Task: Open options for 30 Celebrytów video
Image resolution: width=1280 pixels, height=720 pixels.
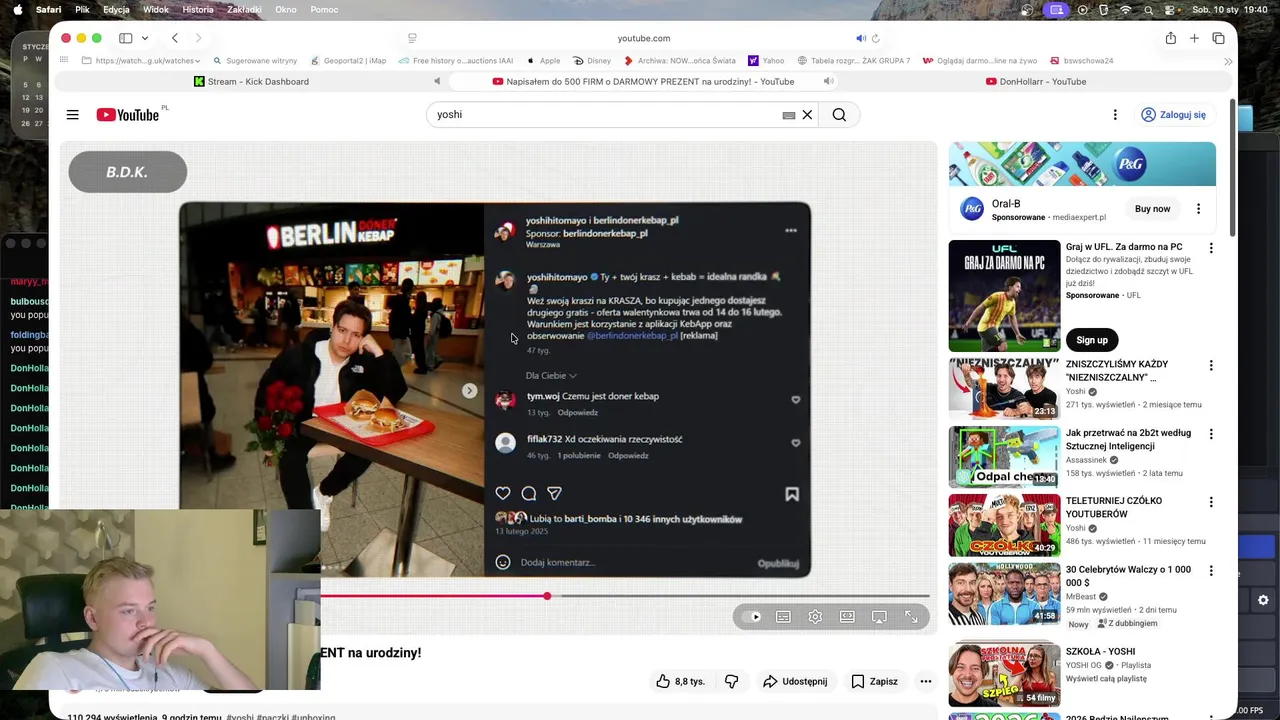Action: pos(1211,571)
